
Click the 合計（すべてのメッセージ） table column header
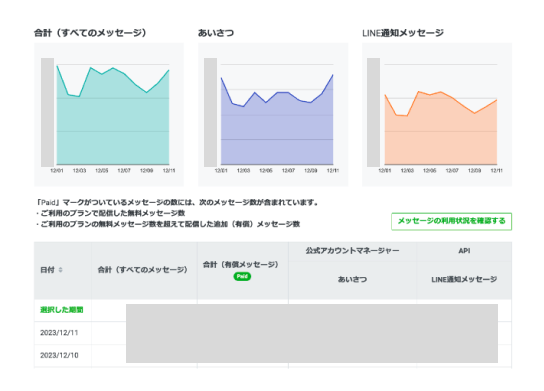tap(143, 270)
